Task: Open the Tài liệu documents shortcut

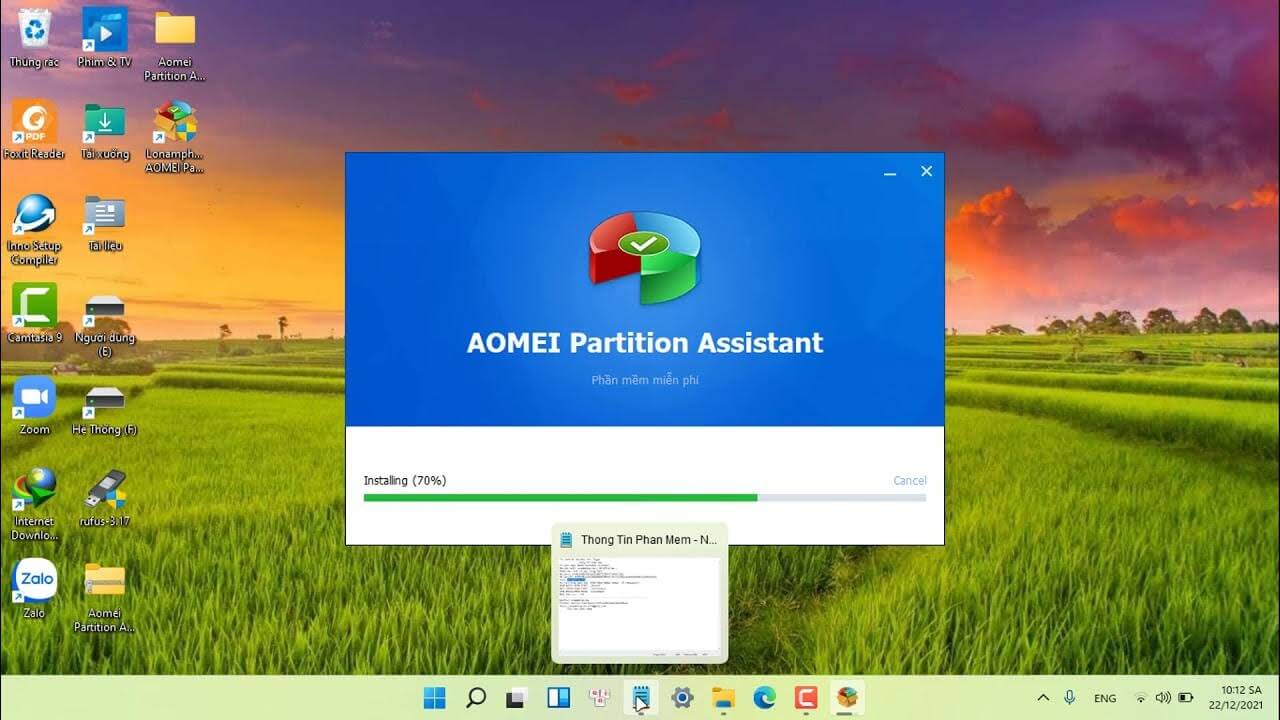Action: (x=105, y=221)
